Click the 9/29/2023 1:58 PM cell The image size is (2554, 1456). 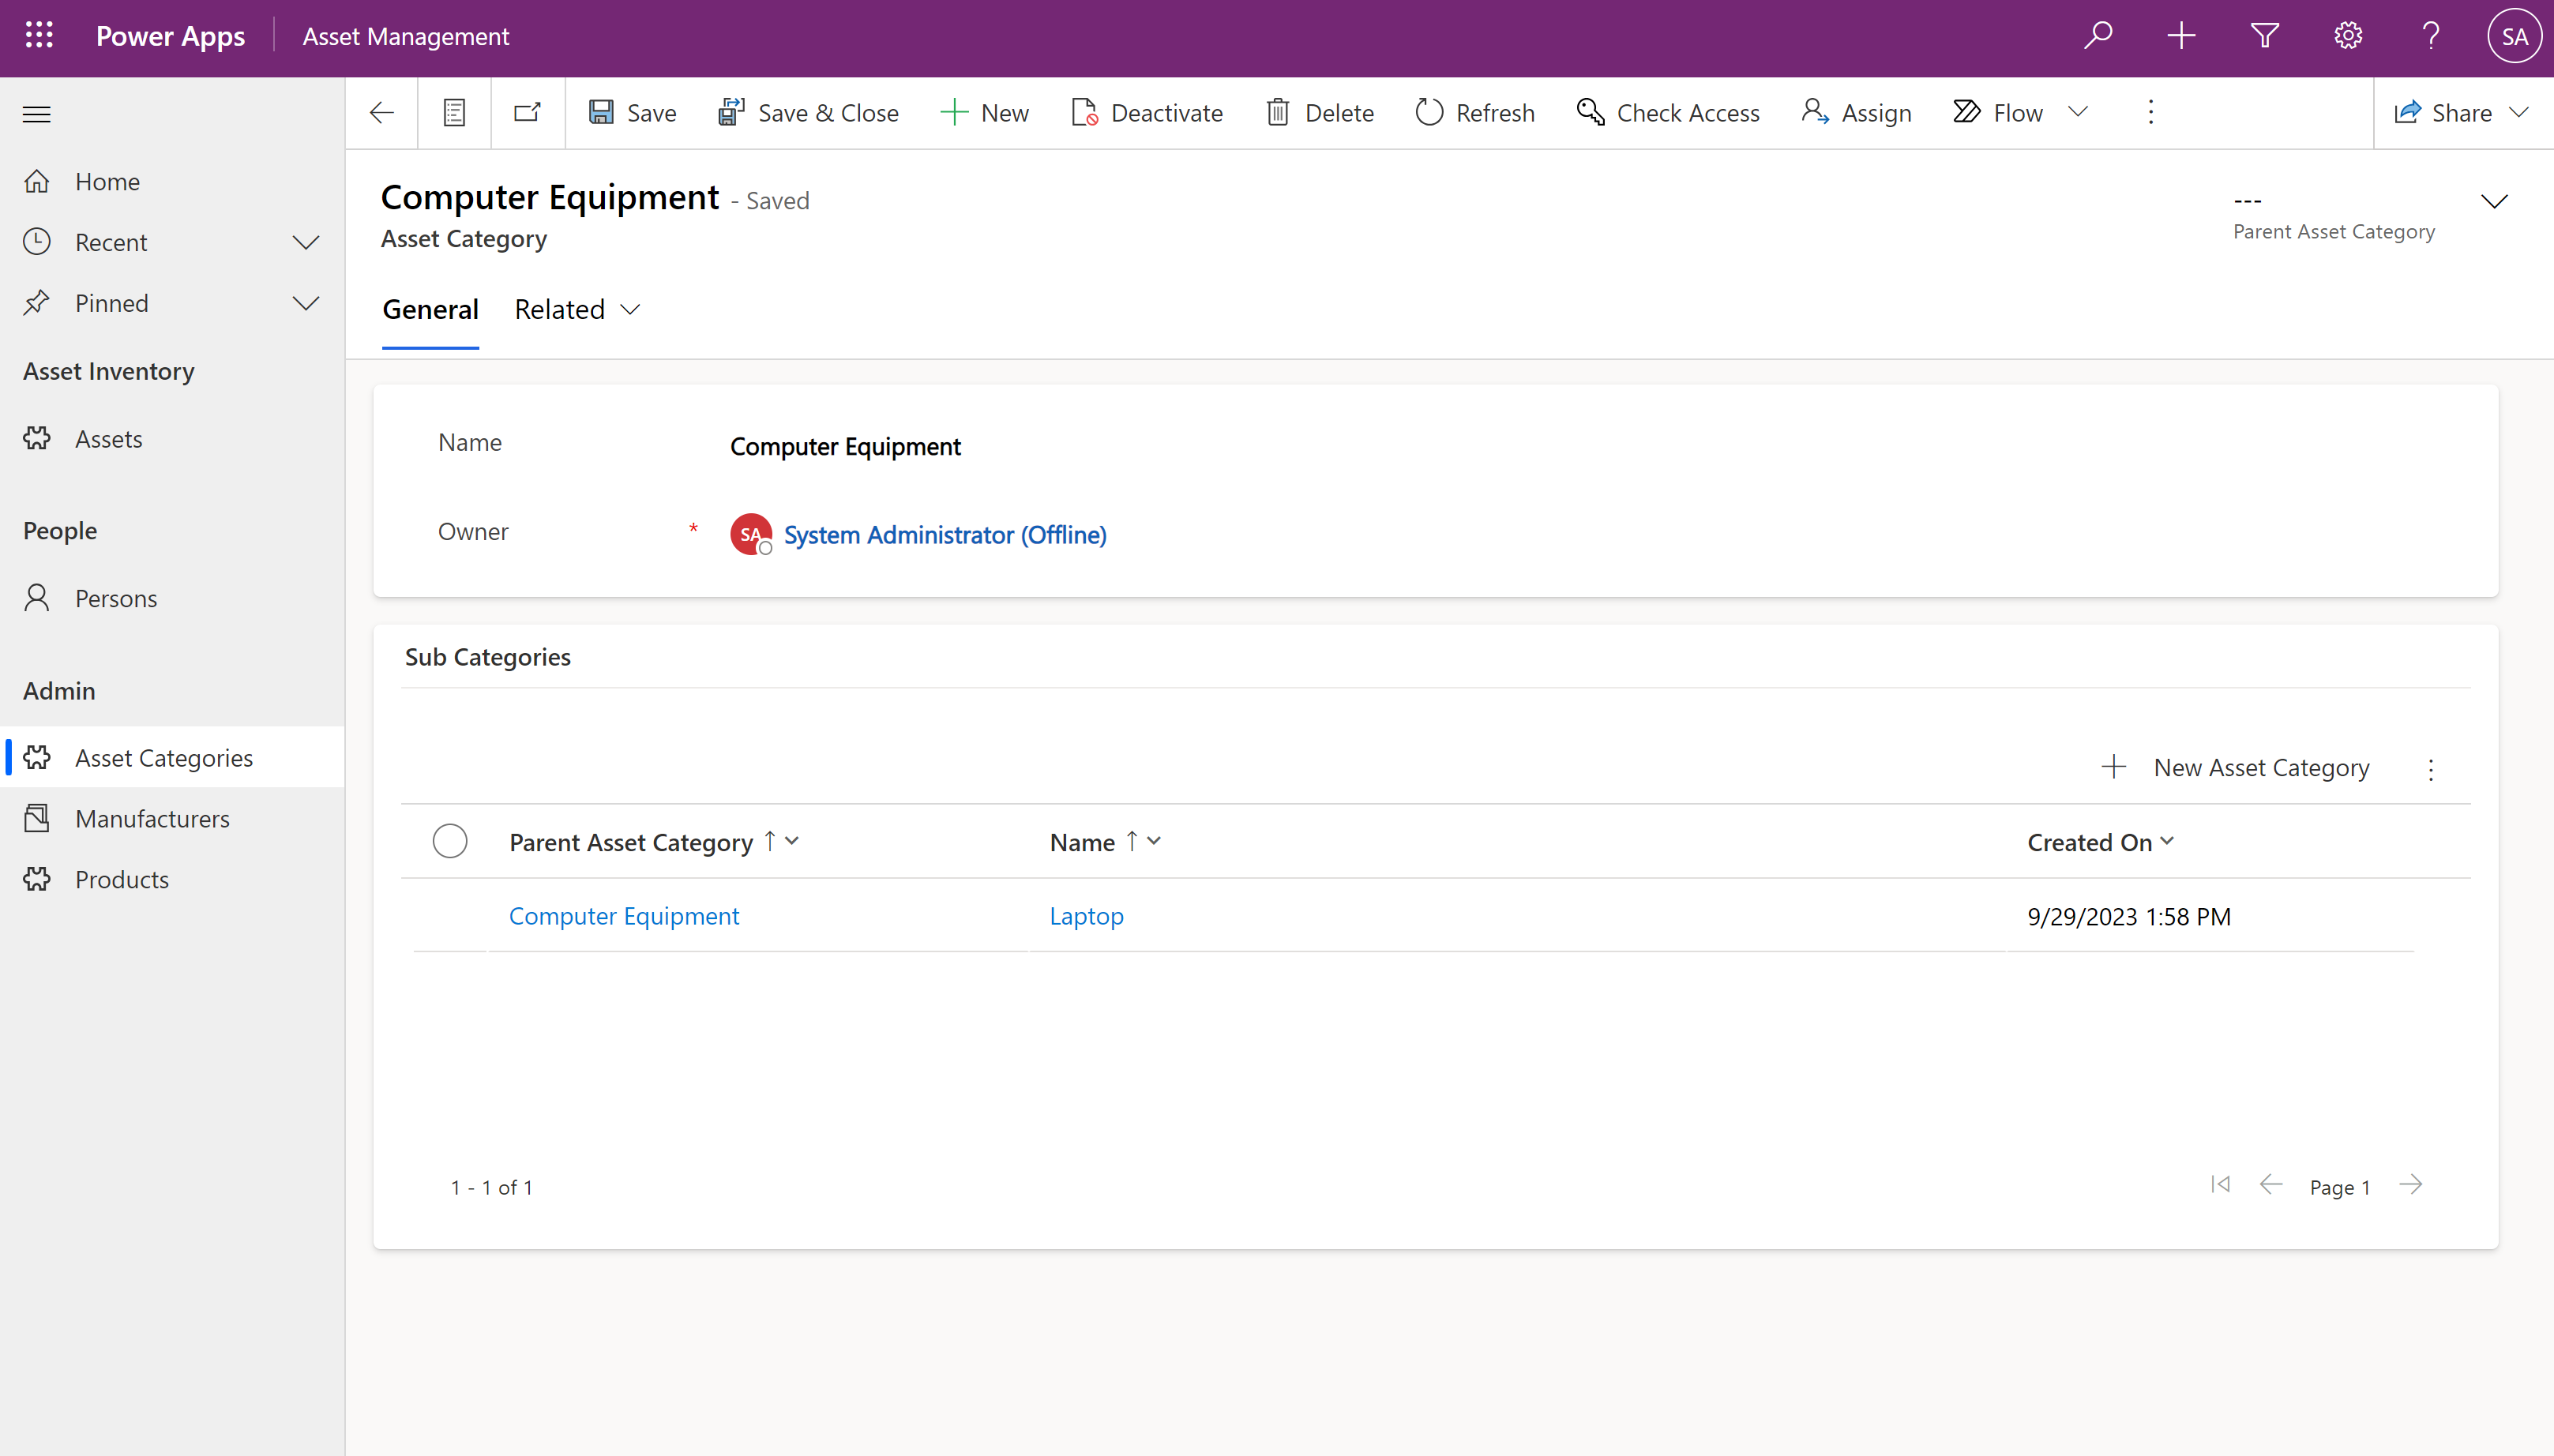2129,917
